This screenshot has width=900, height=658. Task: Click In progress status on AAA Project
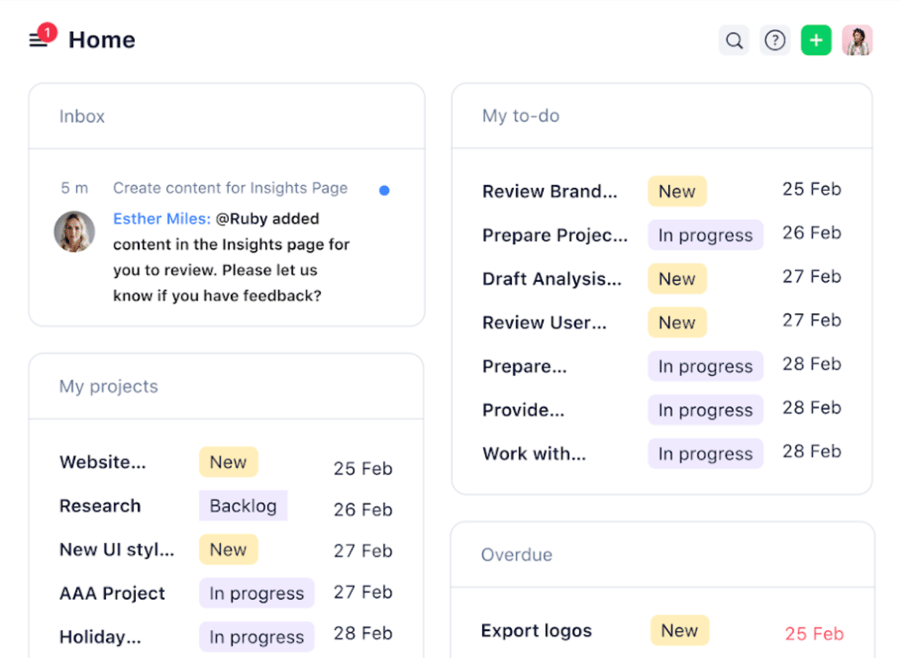256,593
